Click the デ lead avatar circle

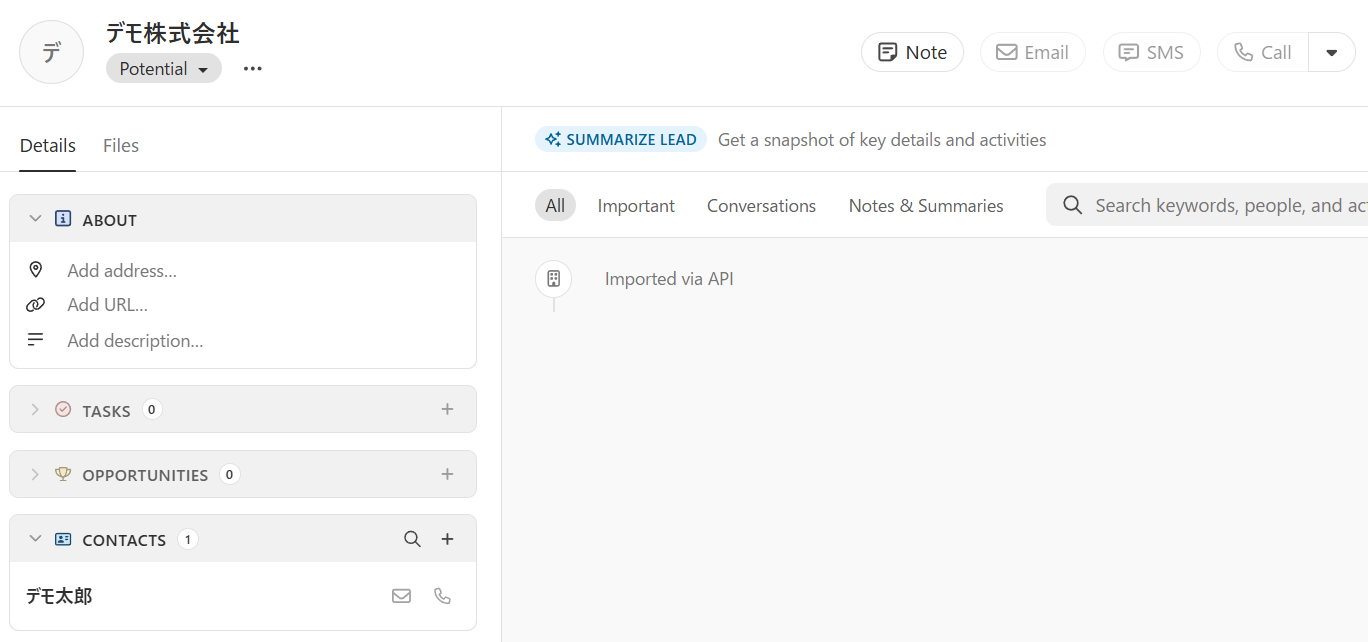tap(51, 52)
